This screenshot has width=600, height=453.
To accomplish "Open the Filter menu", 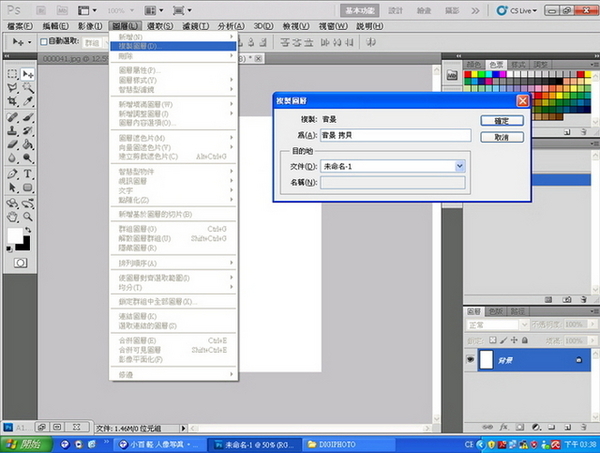I will [196, 26].
